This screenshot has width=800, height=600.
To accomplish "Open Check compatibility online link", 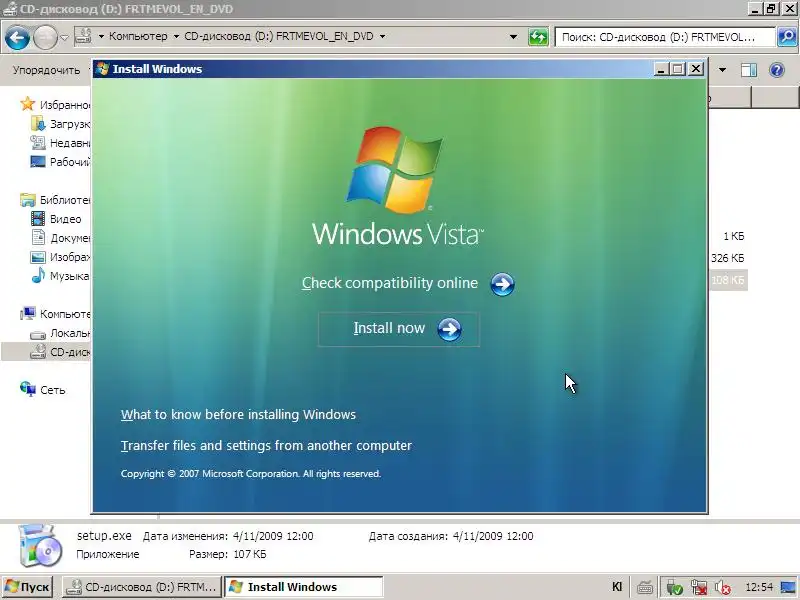I will pyautogui.click(x=390, y=283).
